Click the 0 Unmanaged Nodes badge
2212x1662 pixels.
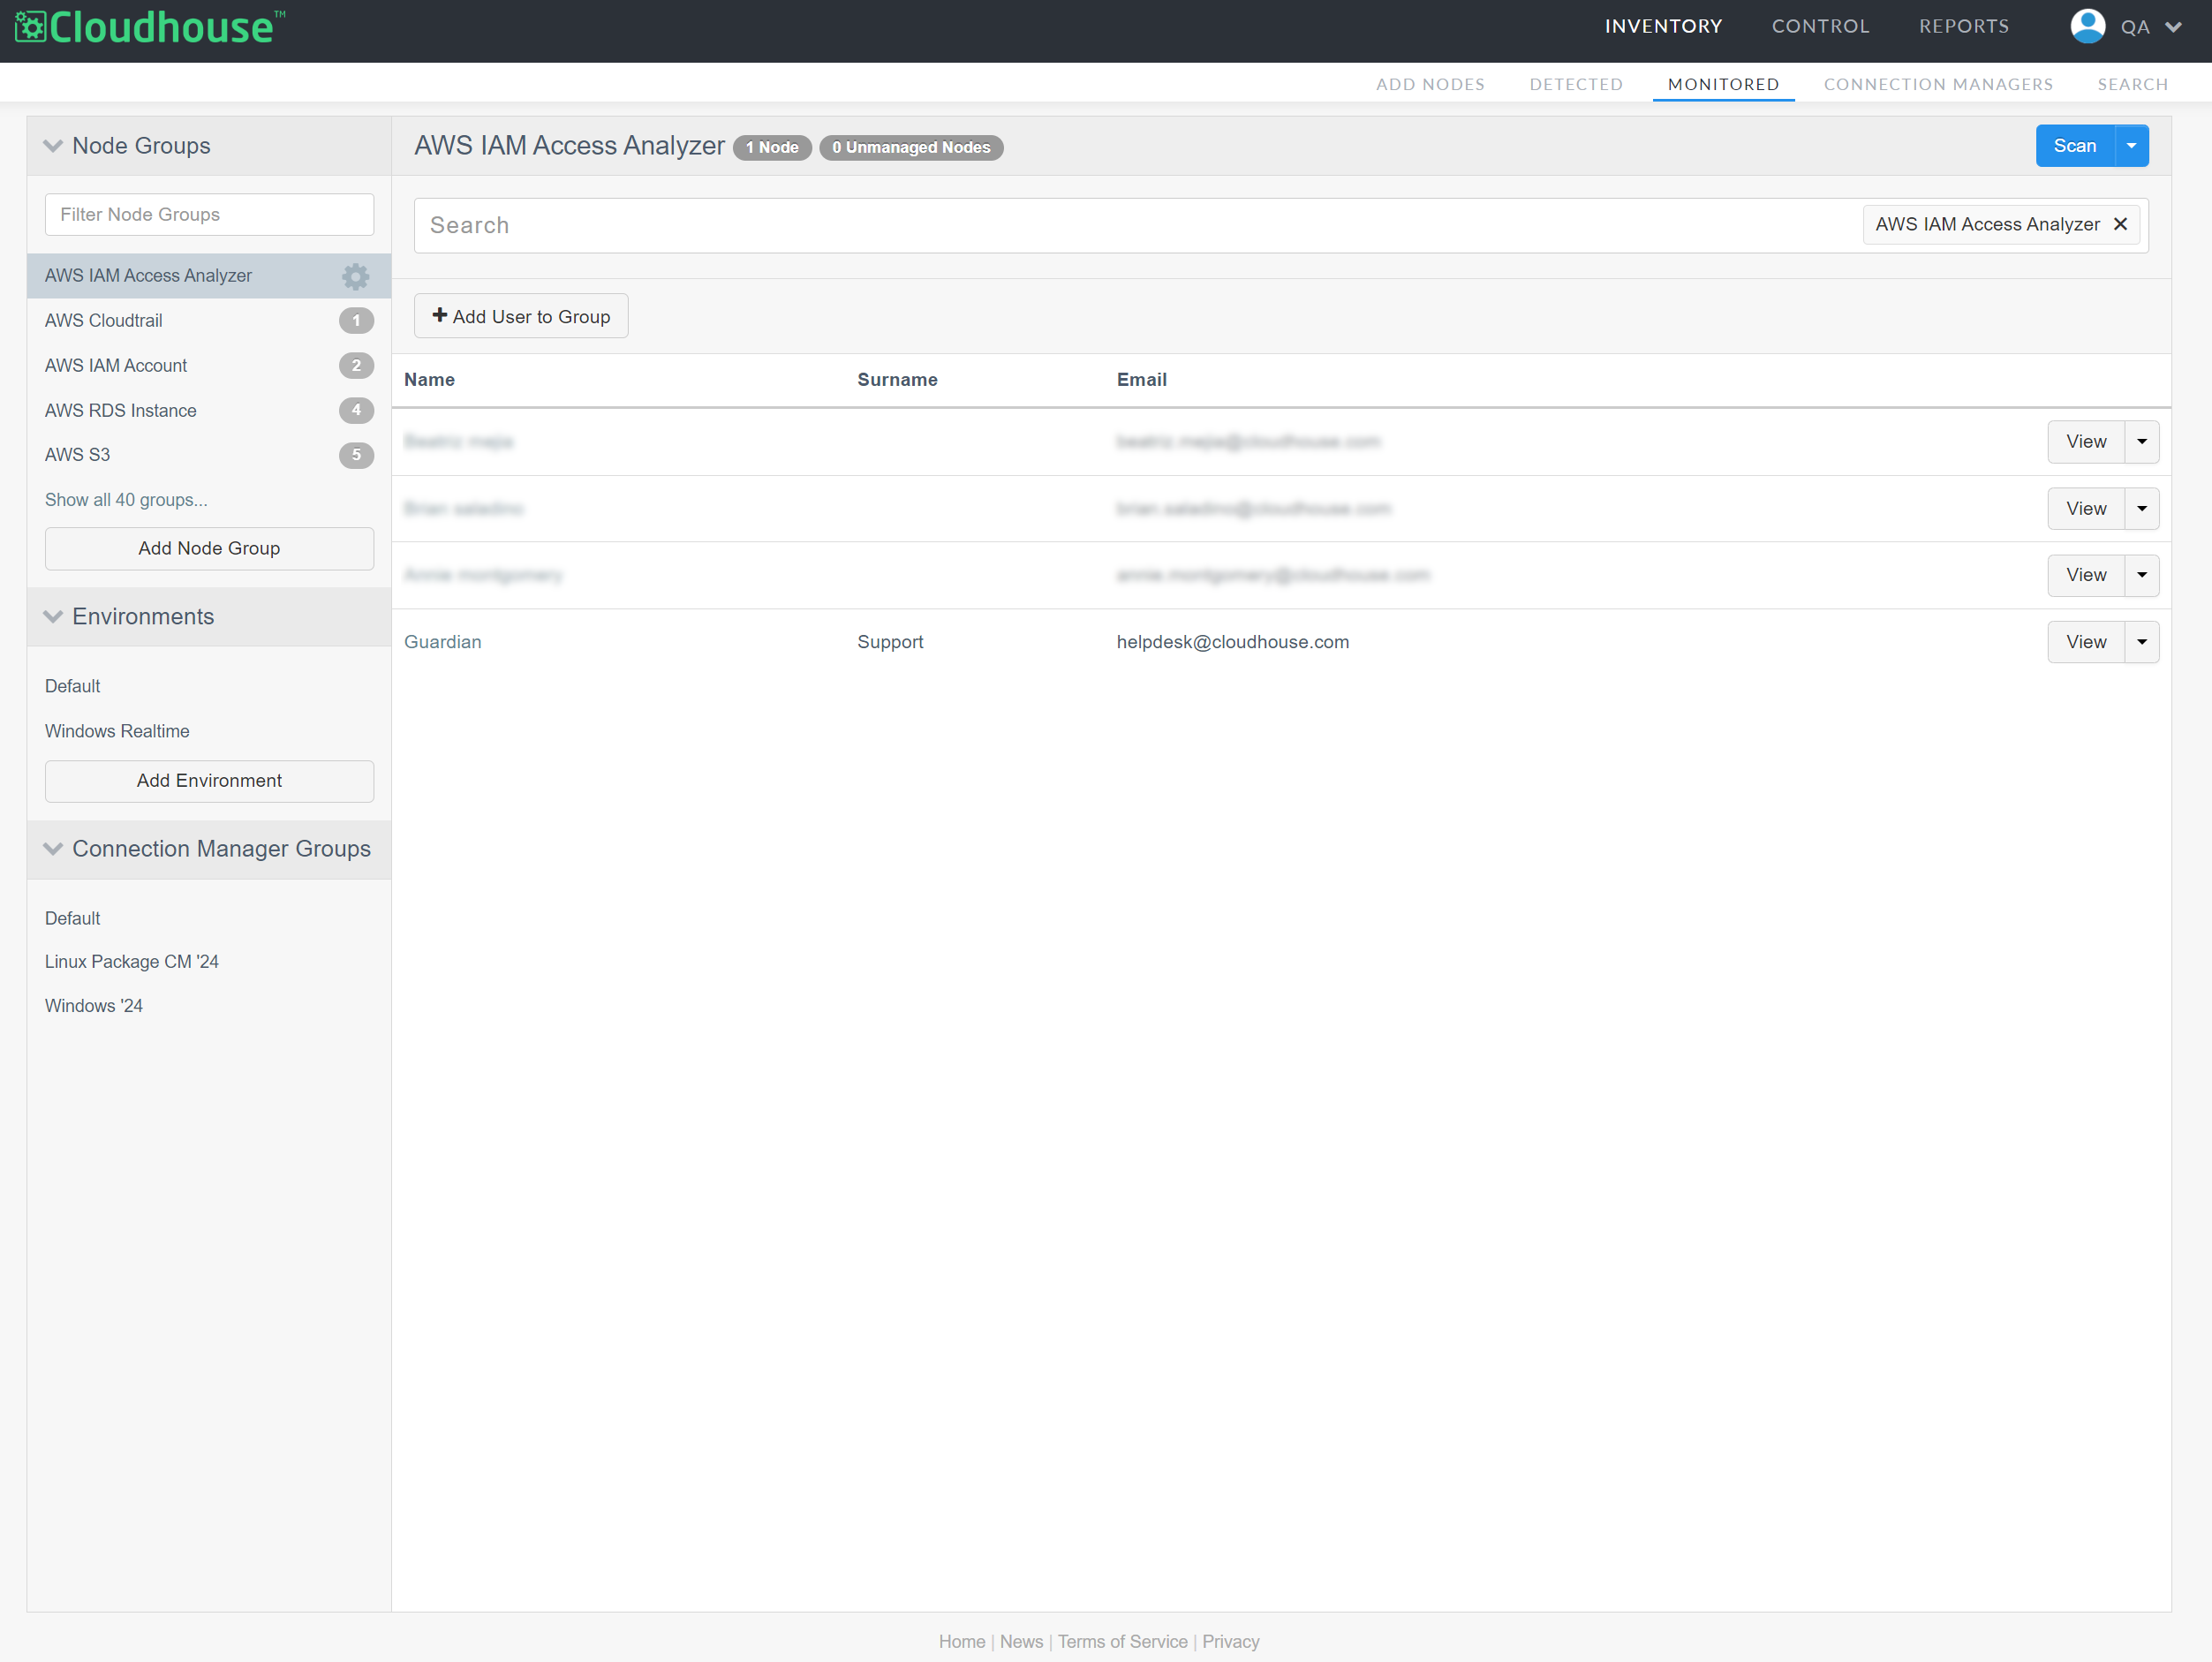click(911, 148)
